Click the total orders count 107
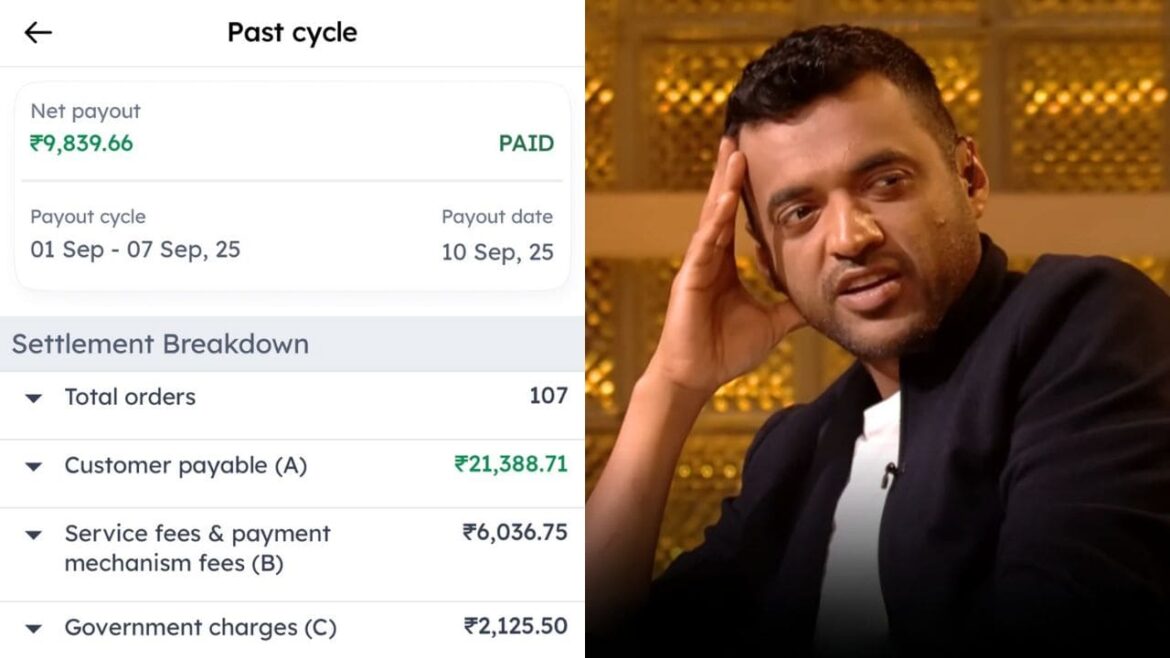 (548, 396)
